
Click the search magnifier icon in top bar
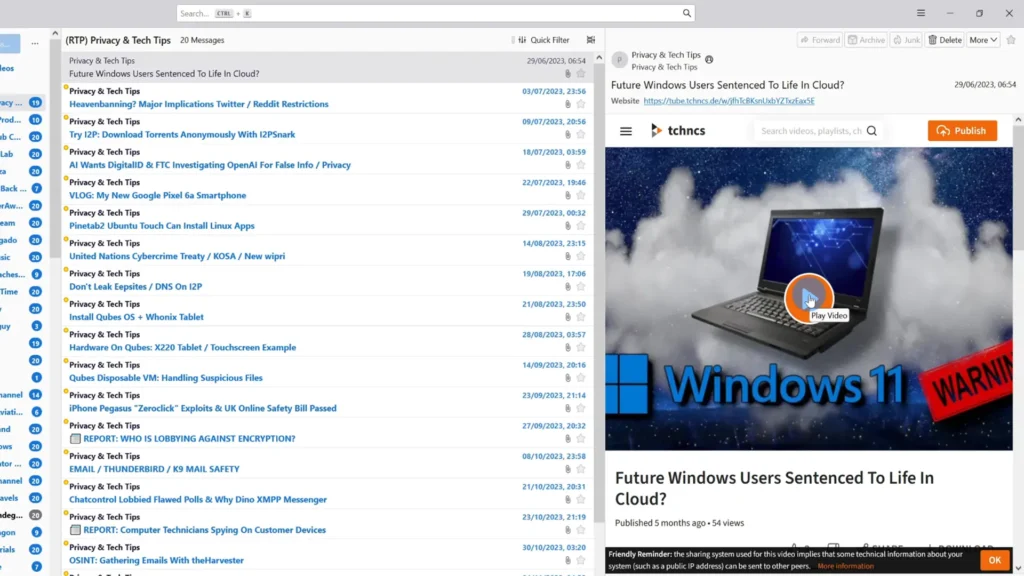click(686, 13)
